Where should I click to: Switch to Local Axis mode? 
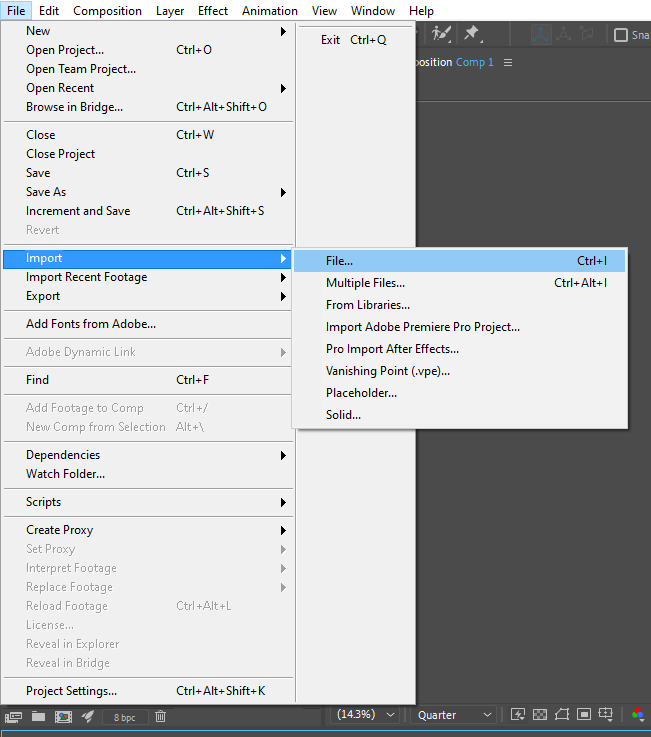coord(541,34)
